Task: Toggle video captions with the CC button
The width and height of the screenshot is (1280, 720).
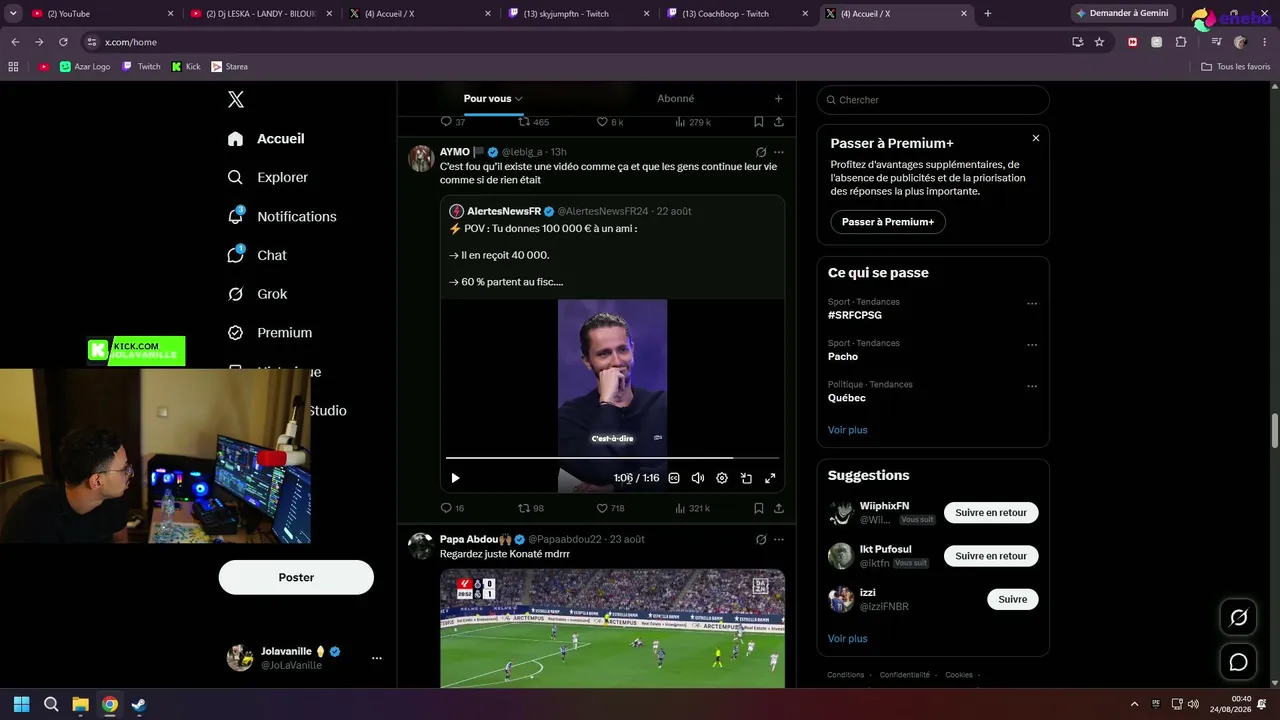Action: (674, 478)
